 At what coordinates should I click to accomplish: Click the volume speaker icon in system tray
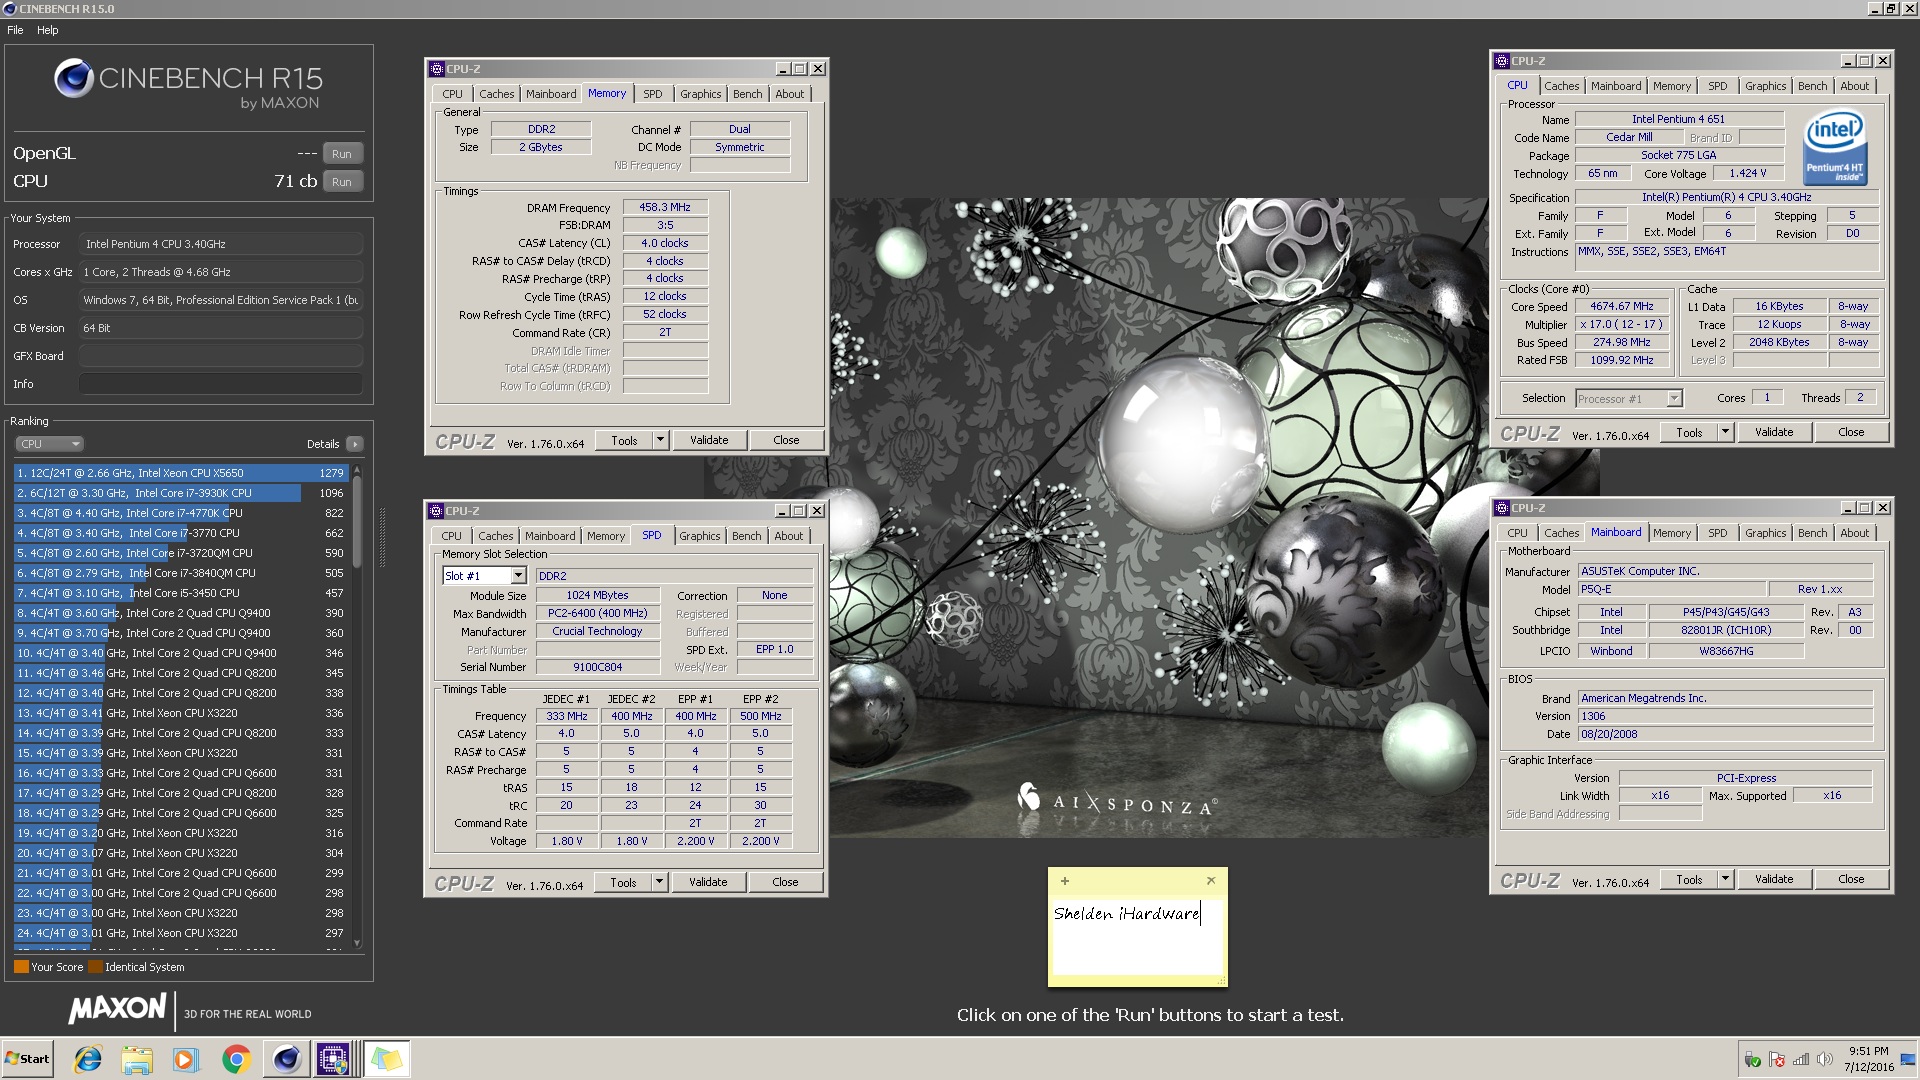[x=1825, y=1060]
